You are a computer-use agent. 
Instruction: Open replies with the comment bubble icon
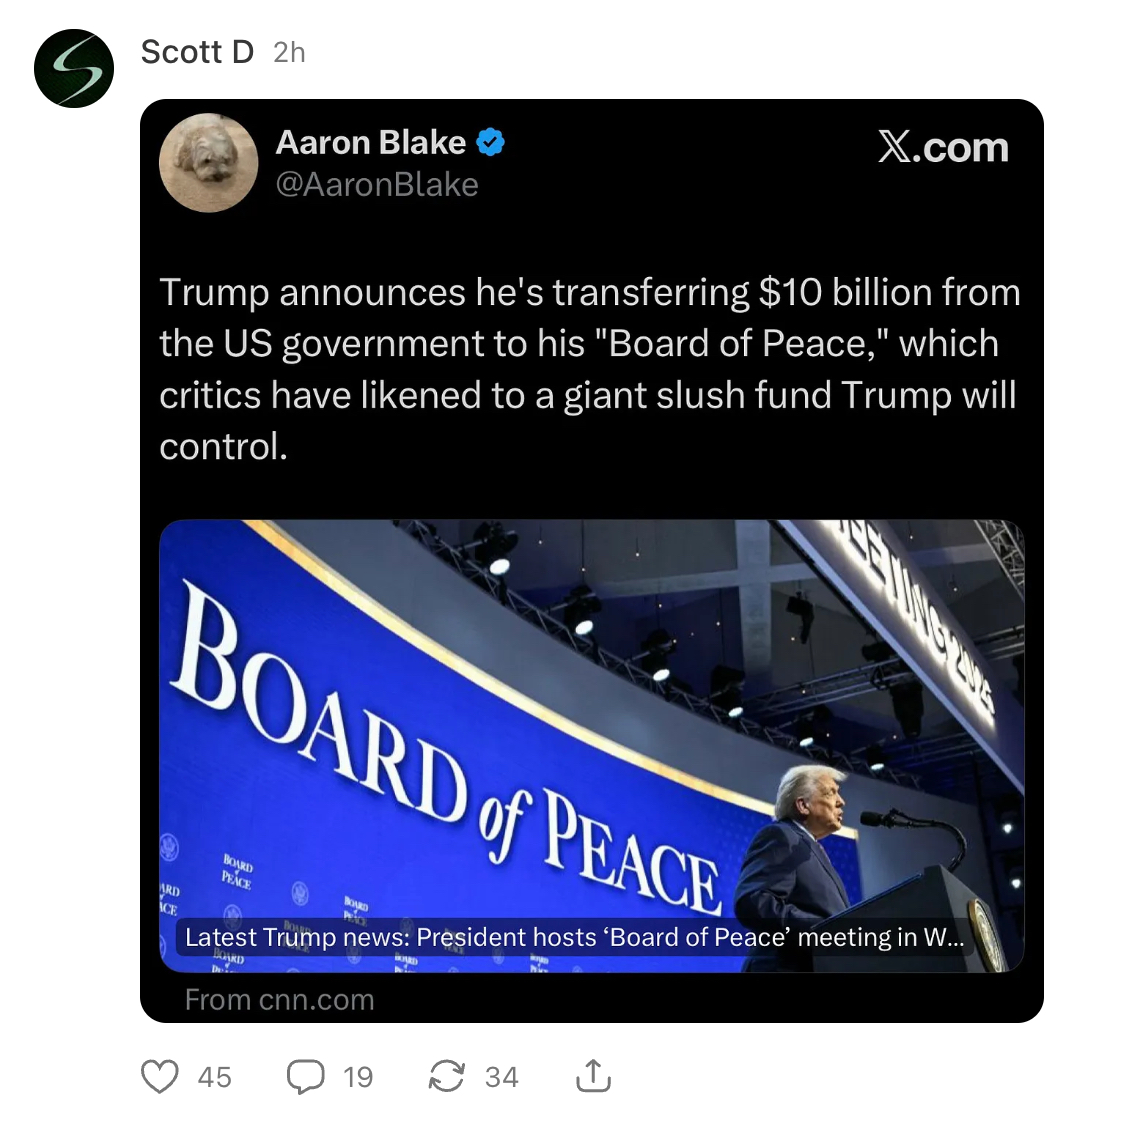[305, 1076]
